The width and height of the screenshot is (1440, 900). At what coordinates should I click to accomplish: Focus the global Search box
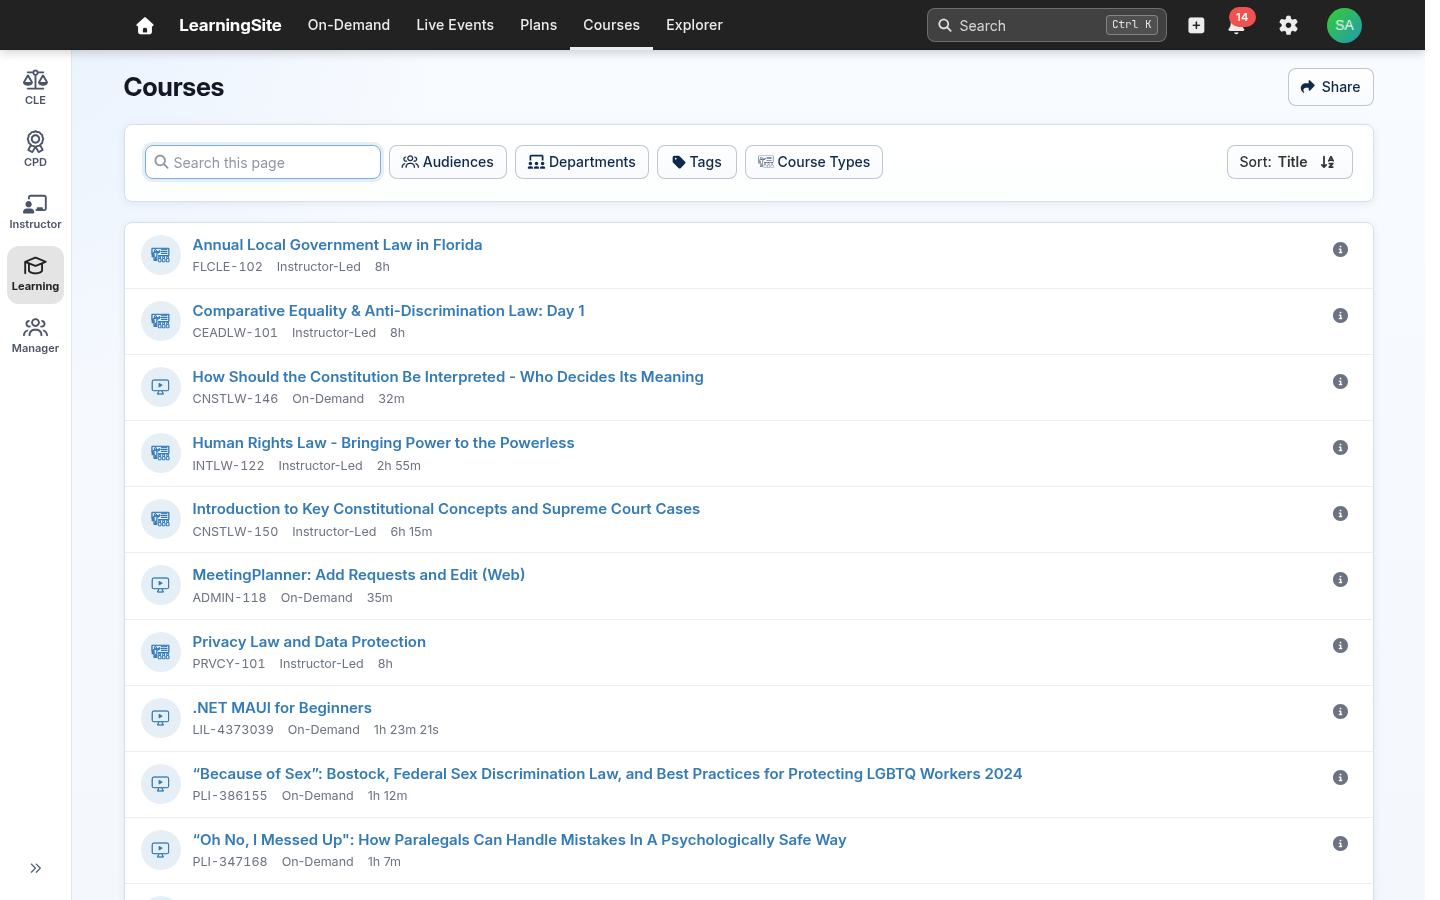pyautogui.click(x=1046, y=25)
